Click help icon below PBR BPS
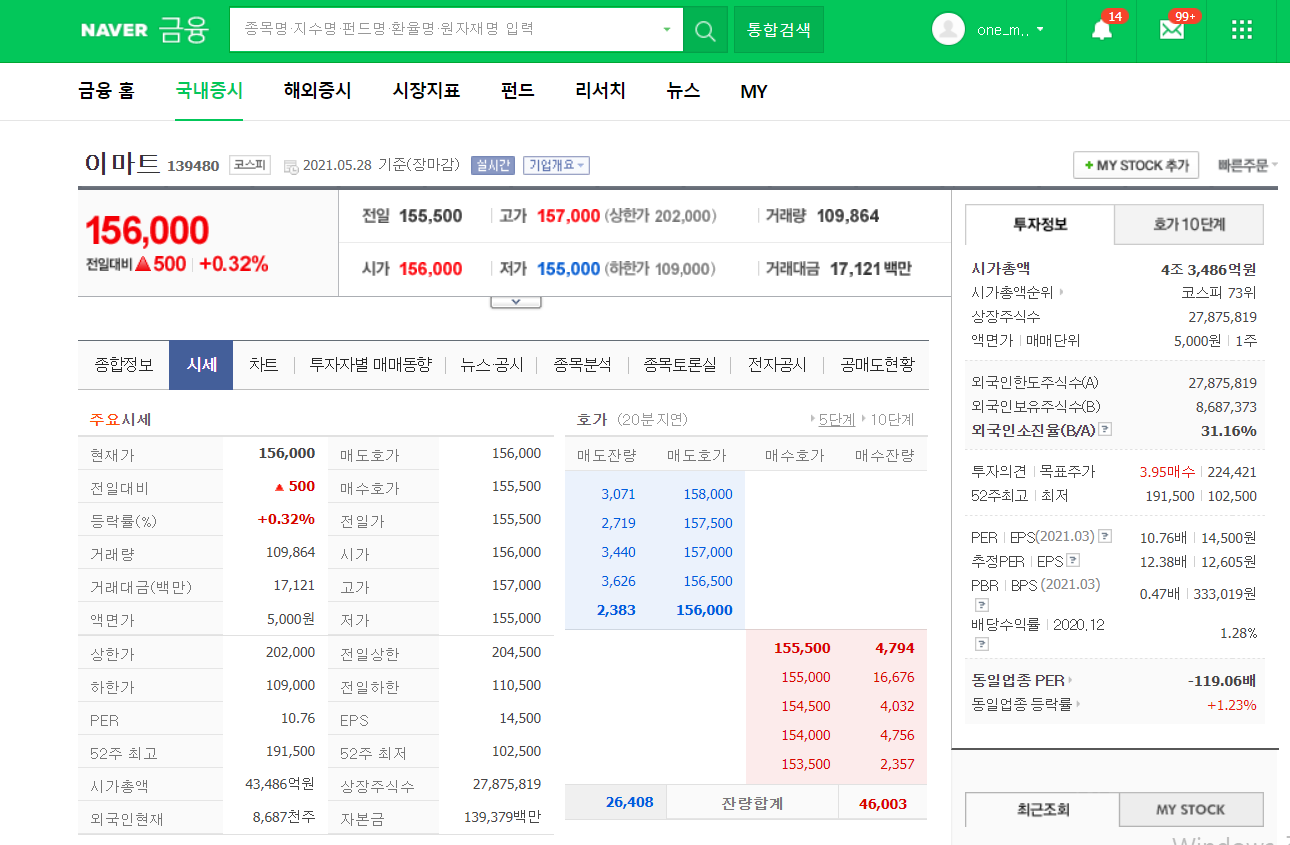The image size is (1290, 845). point(981,604)
